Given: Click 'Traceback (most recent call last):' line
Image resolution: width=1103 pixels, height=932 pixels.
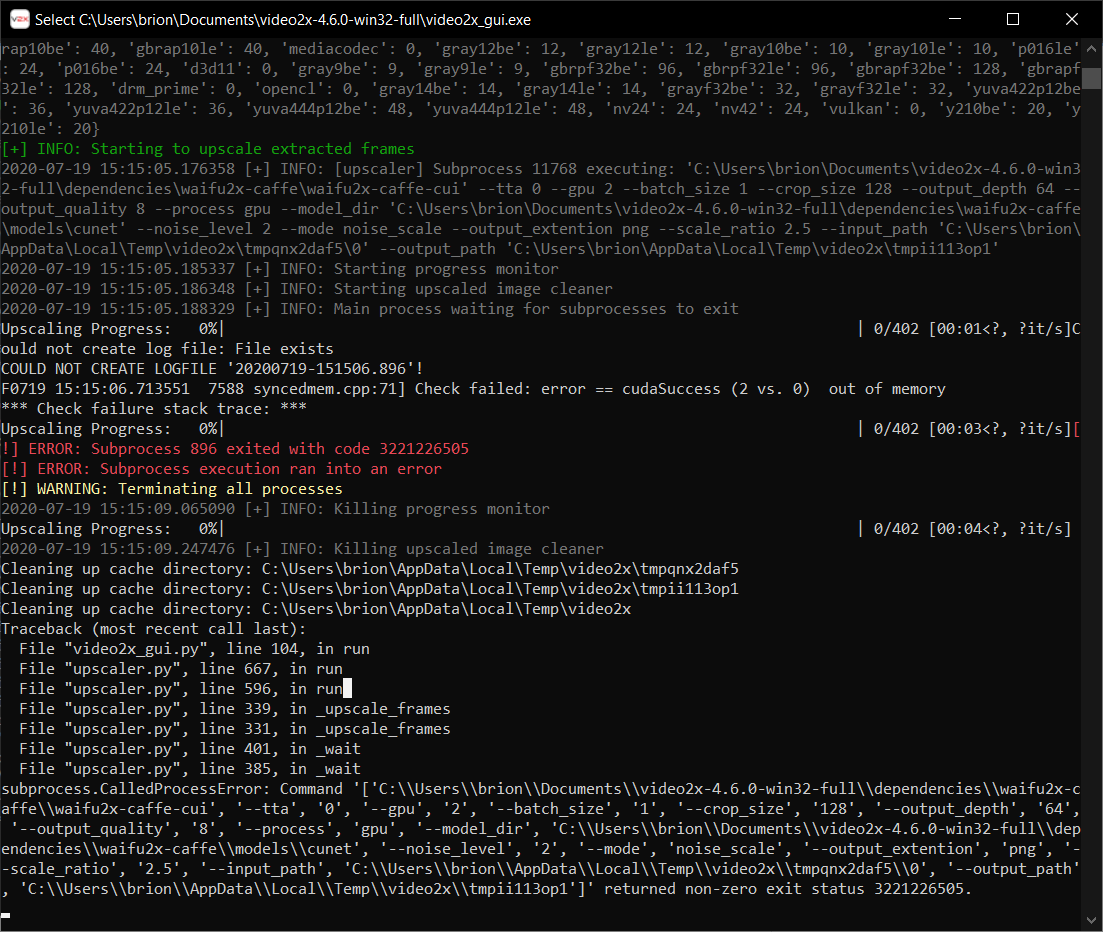Looking at the screenshot, I should [x=154, y=629].
